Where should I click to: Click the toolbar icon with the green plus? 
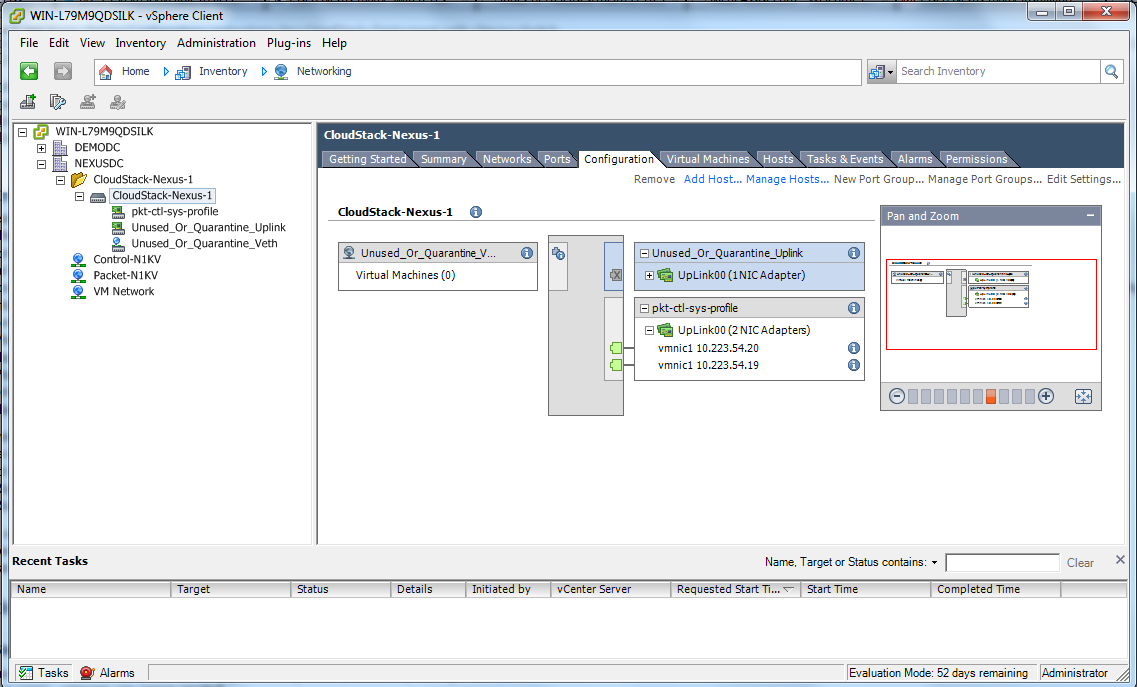[x=27, y=101]
